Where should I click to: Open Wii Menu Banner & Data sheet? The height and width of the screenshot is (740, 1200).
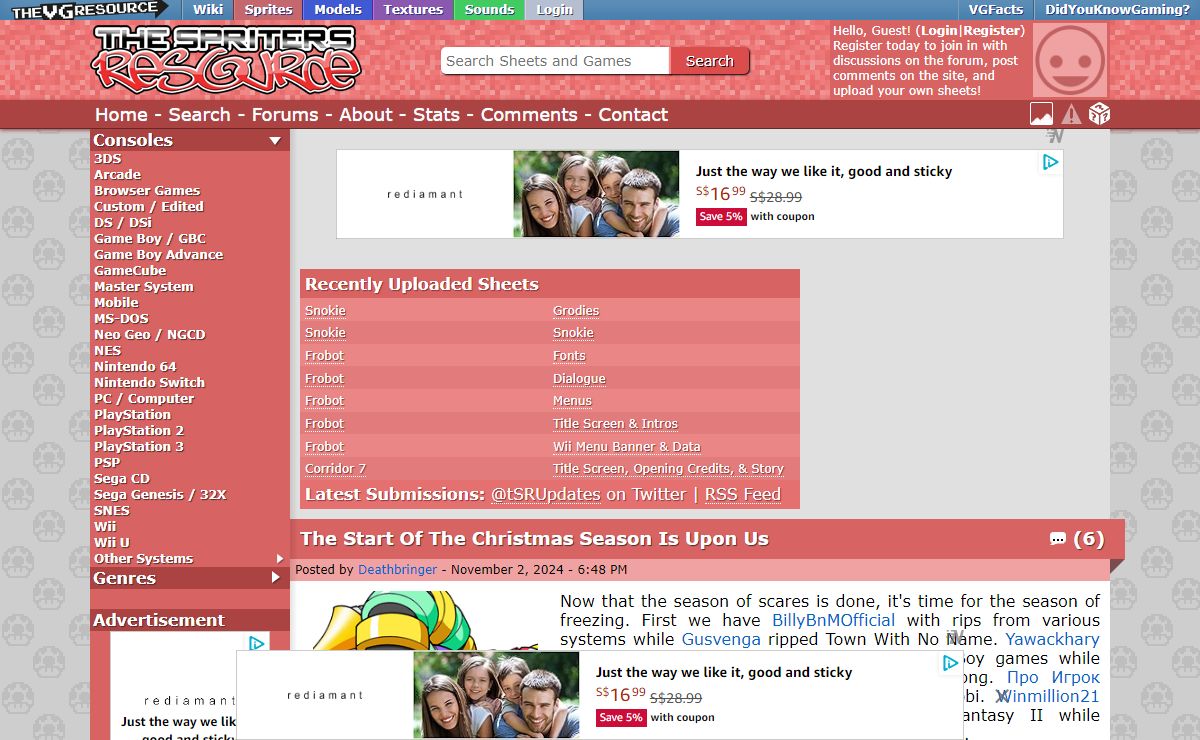click(x=626, y=447)
